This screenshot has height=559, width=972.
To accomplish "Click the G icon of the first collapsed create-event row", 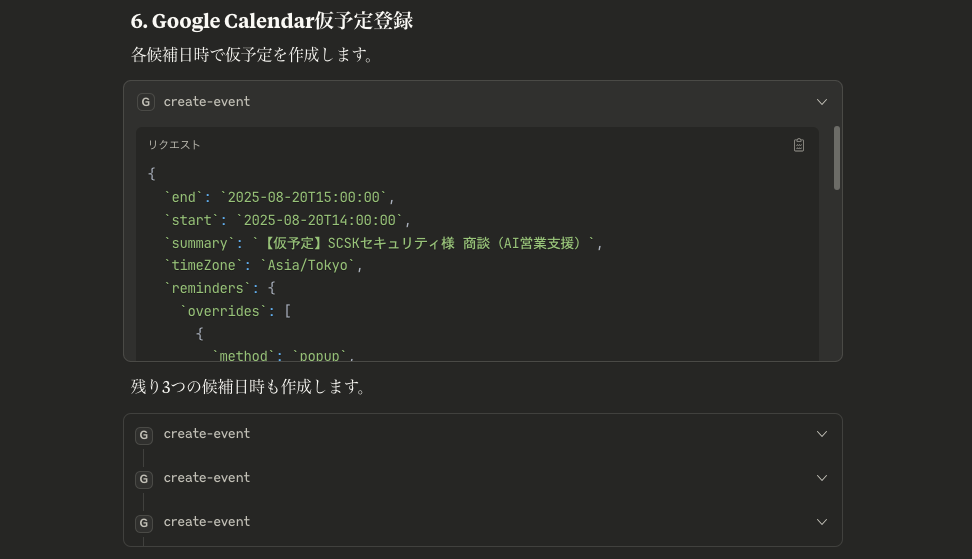I will click(x=144, y=435).
